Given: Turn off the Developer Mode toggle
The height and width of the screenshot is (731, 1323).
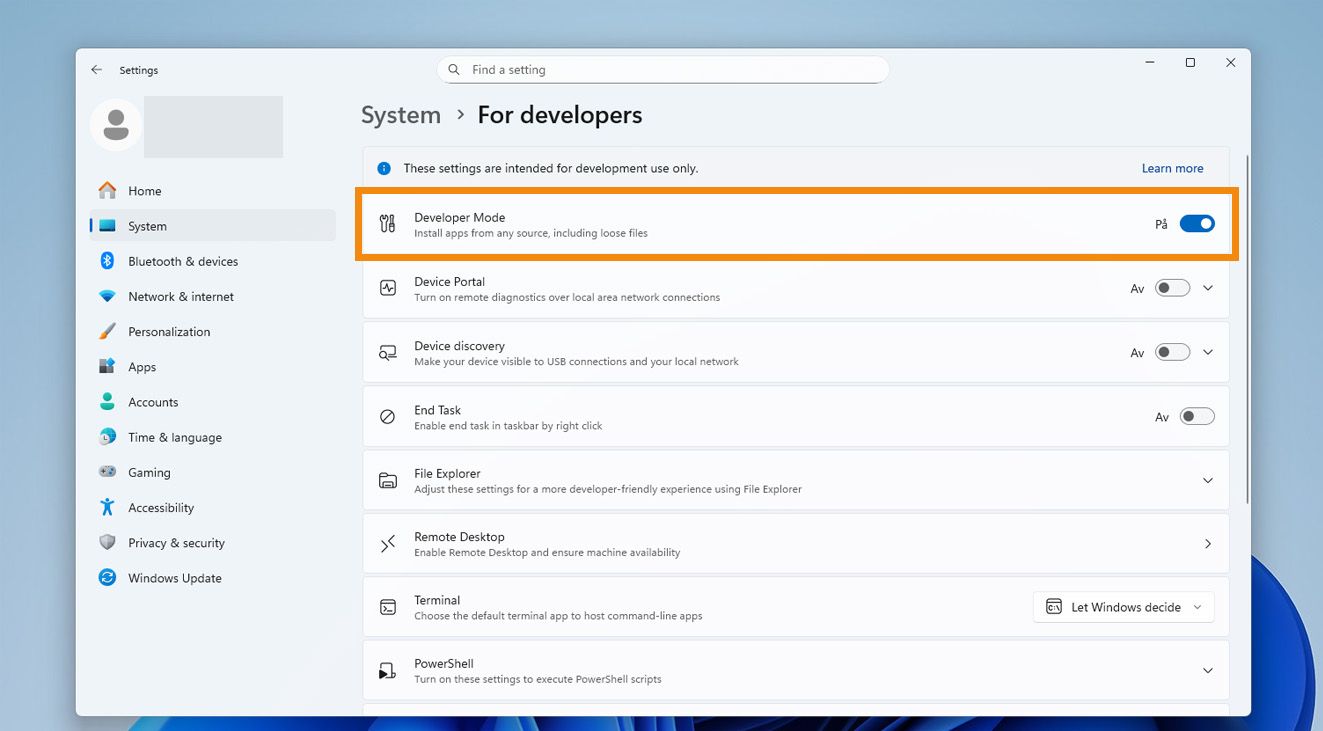Looking at the screenshot, I should tap(1197, 224).
